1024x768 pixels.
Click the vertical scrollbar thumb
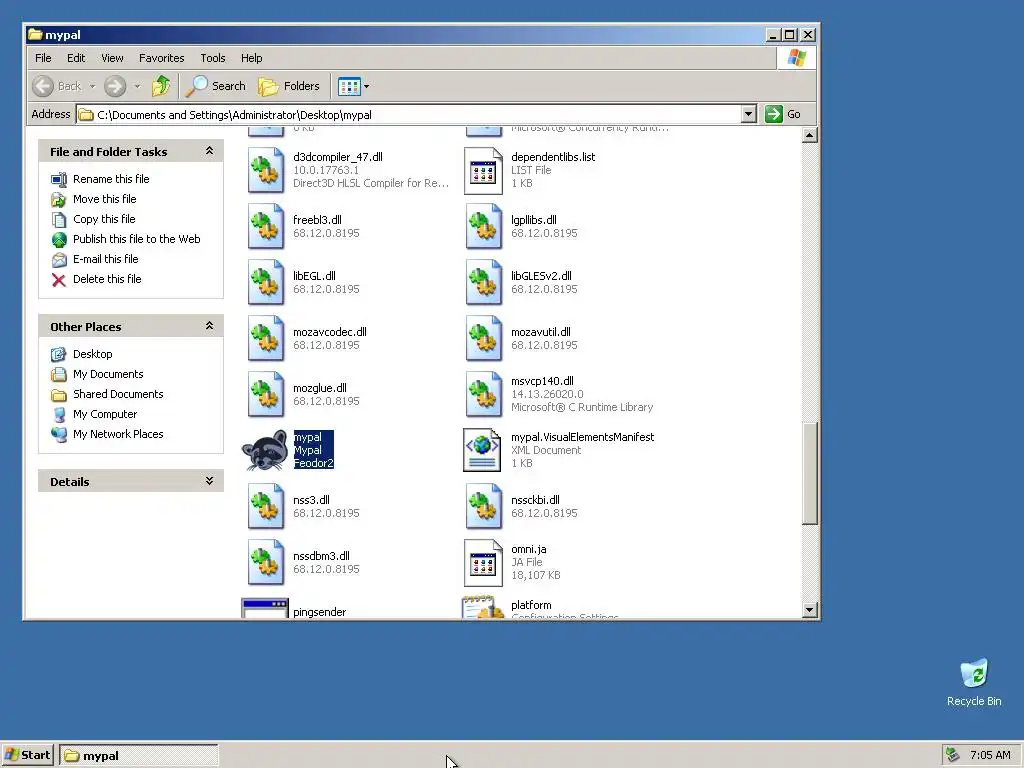coord(809,473)
